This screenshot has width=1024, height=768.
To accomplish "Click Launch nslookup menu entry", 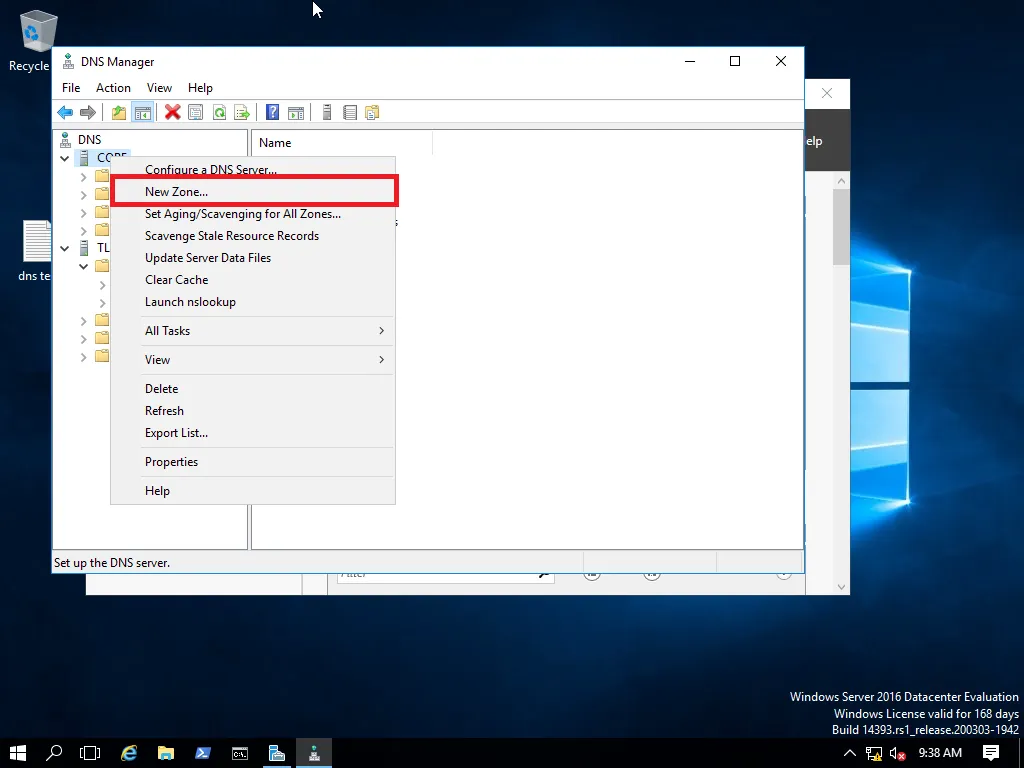I will [x=190, y=302].
